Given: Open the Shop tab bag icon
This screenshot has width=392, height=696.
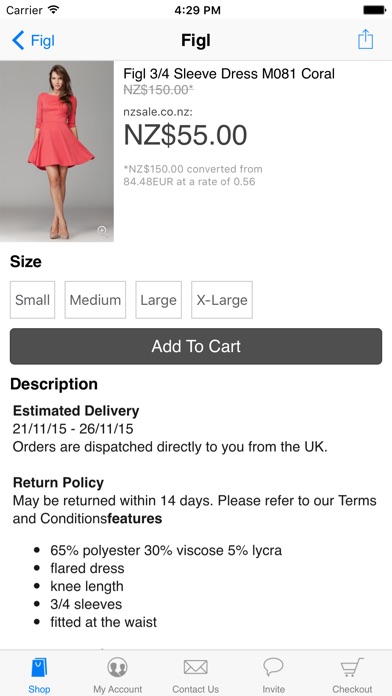Looking at the screenshot, I should [39, 668].
